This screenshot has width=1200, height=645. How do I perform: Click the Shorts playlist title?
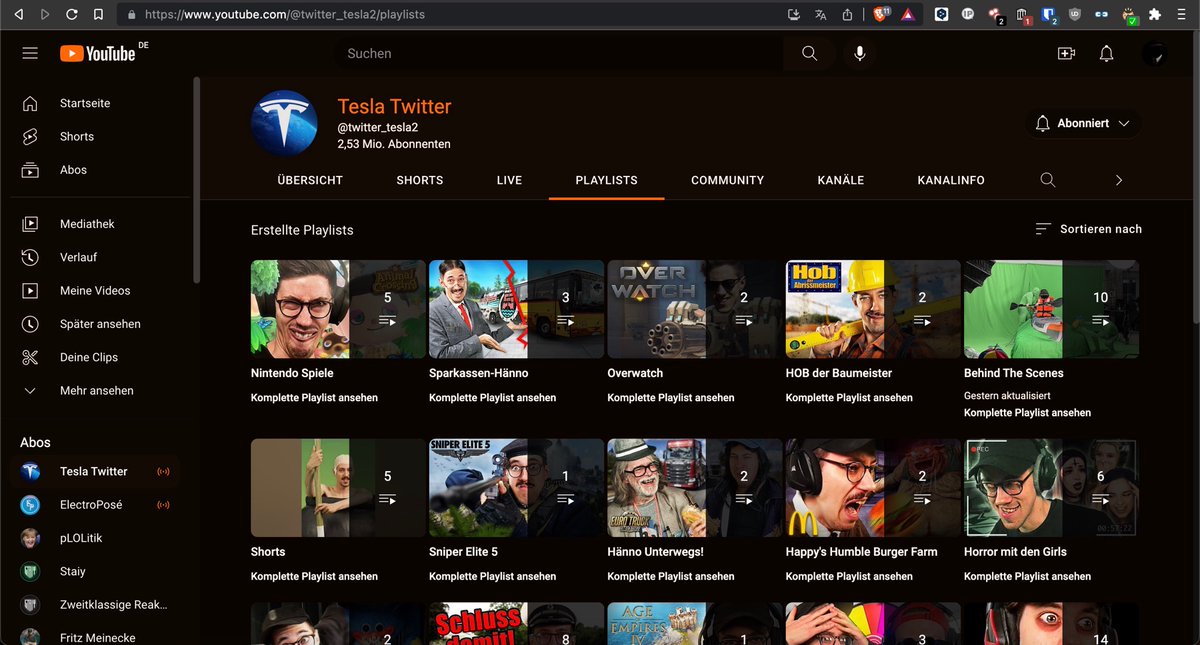[268, 552]
